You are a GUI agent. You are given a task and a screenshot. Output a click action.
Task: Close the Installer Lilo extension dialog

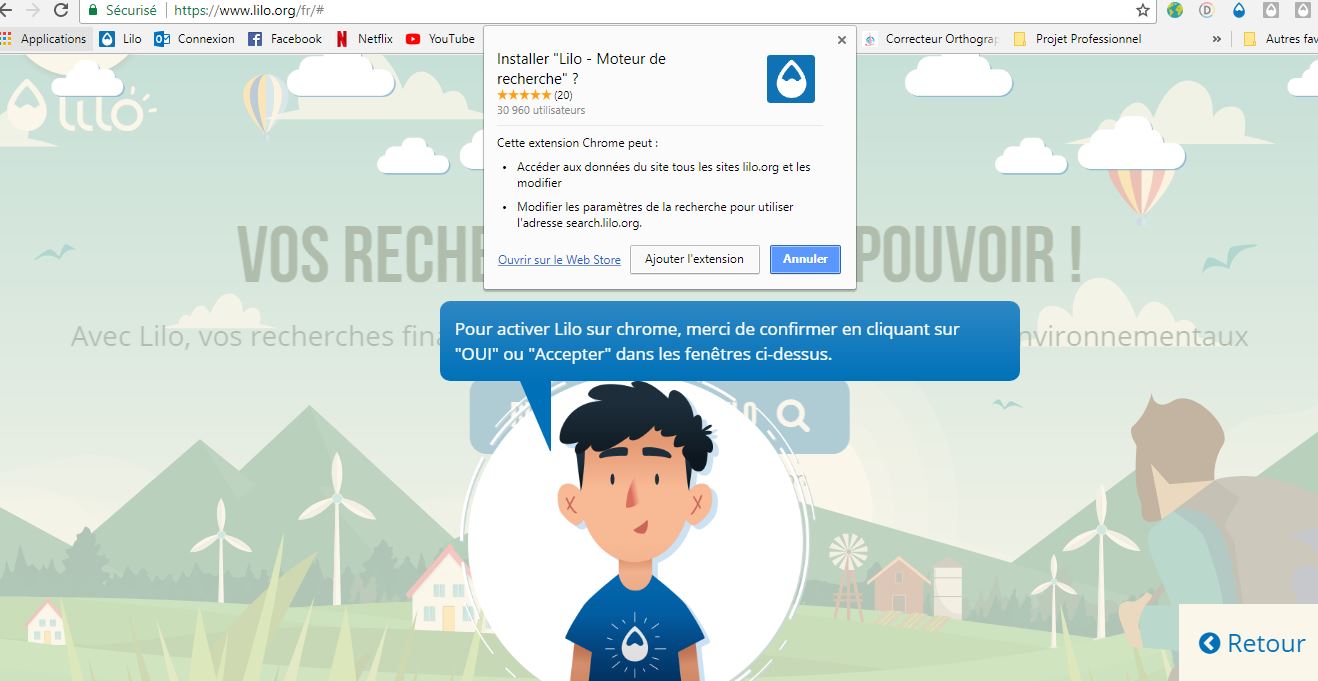click(x=841, y=41)
